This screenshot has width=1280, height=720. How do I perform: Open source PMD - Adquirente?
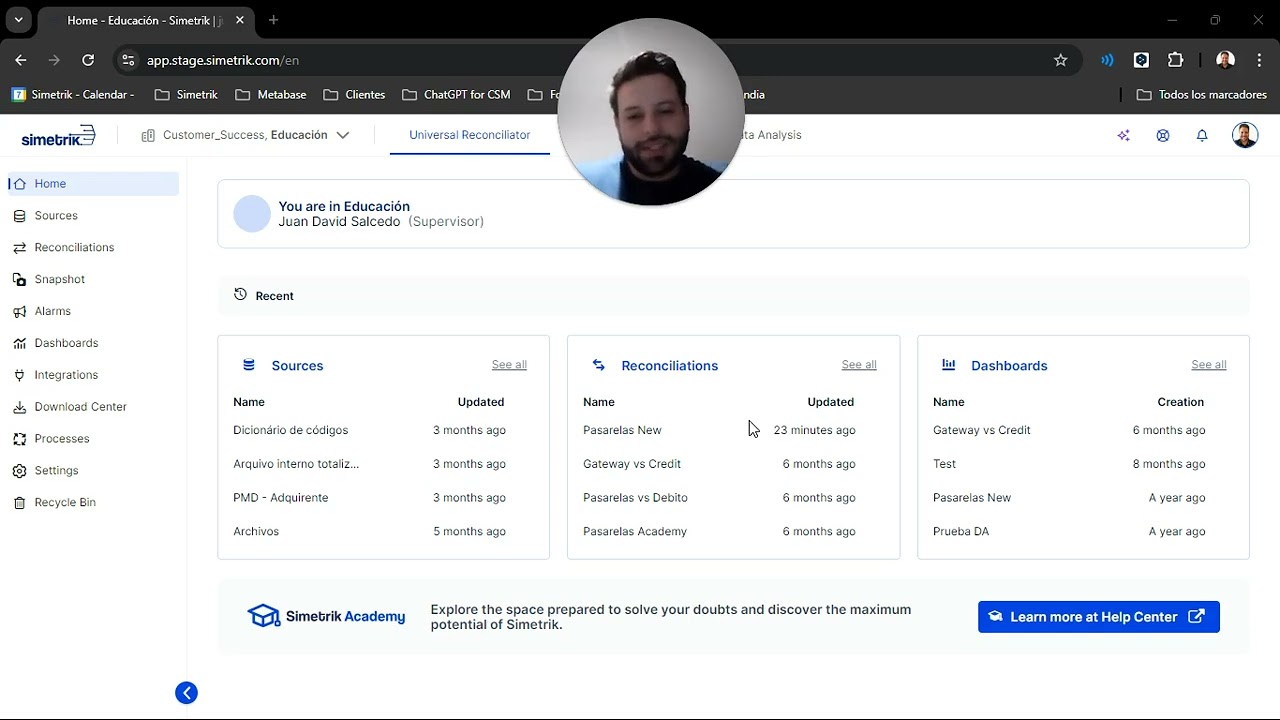click(281, 498)
